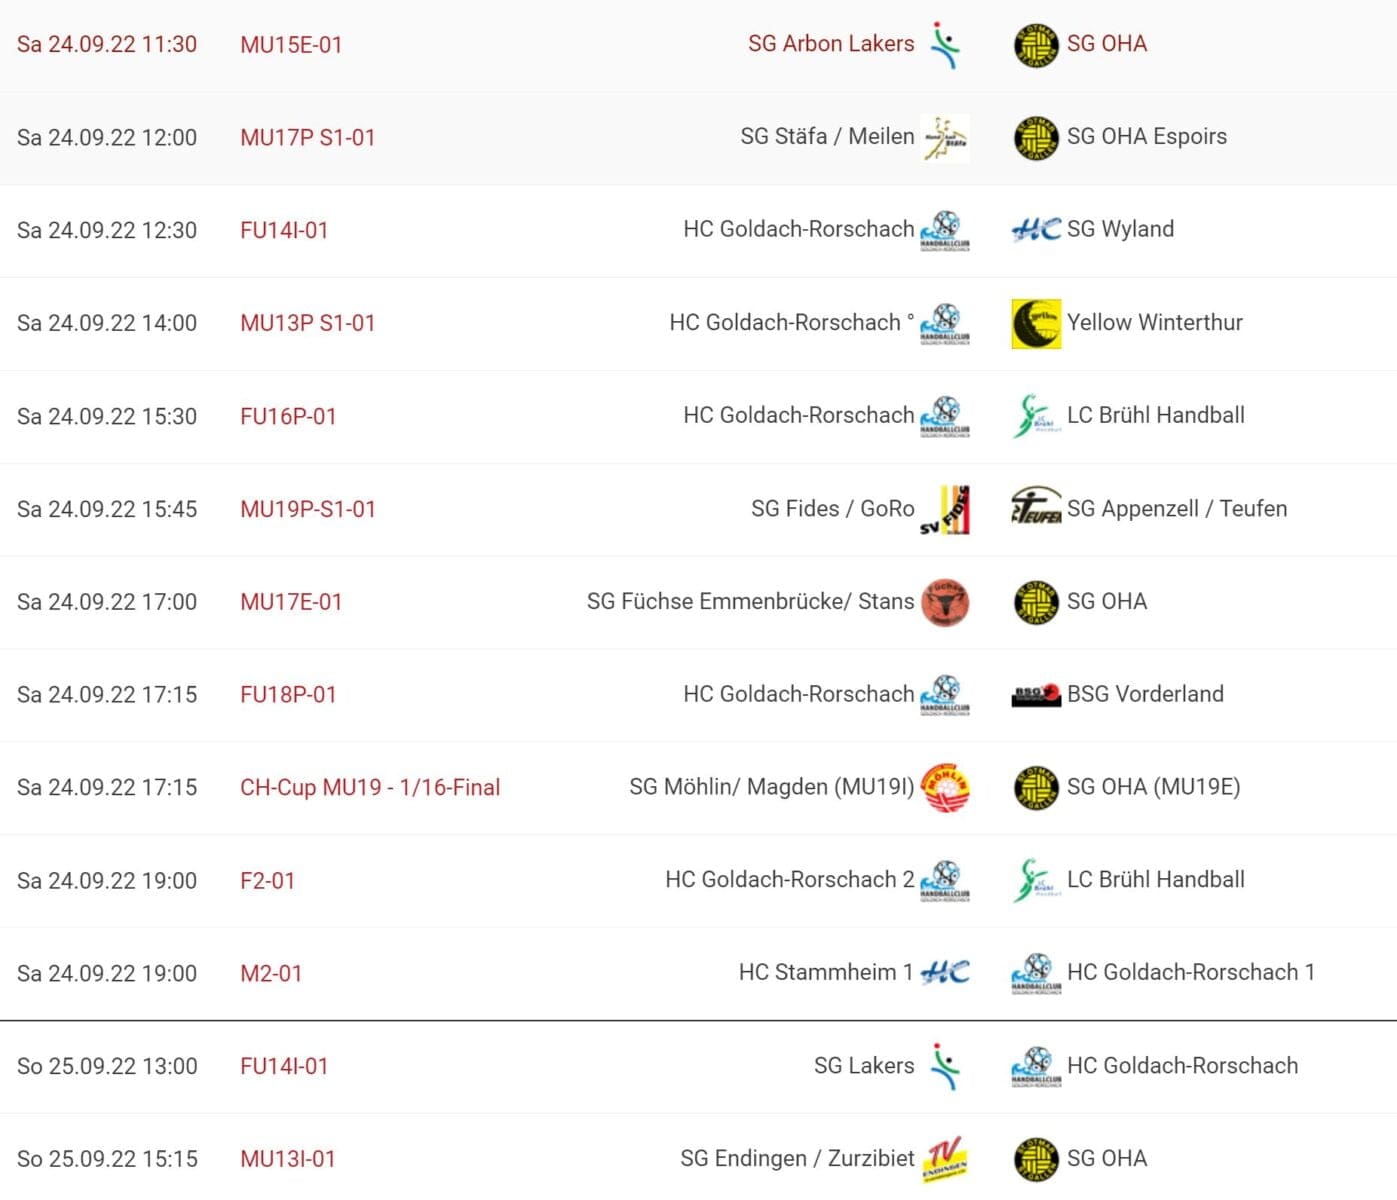The height and width of the screenshot is (1200, 1397).
Task: Click the HC Stammheim 1 logo
Action: click(944, 972)
